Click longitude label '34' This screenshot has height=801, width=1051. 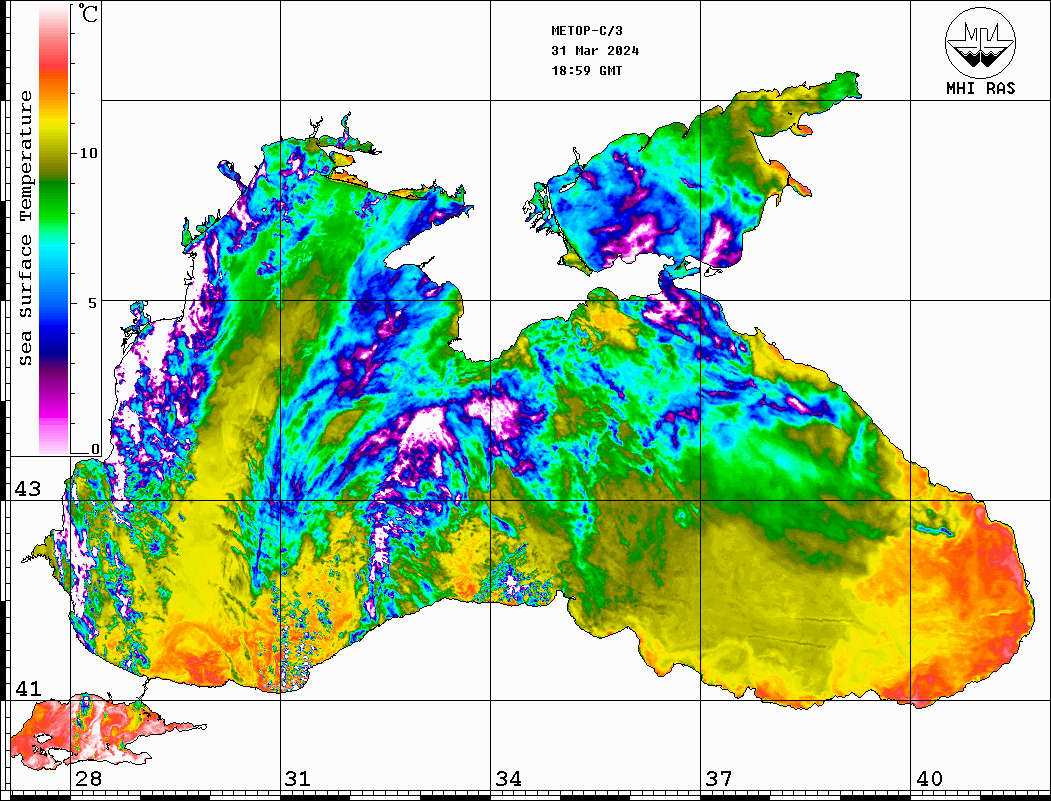[508, 778]
